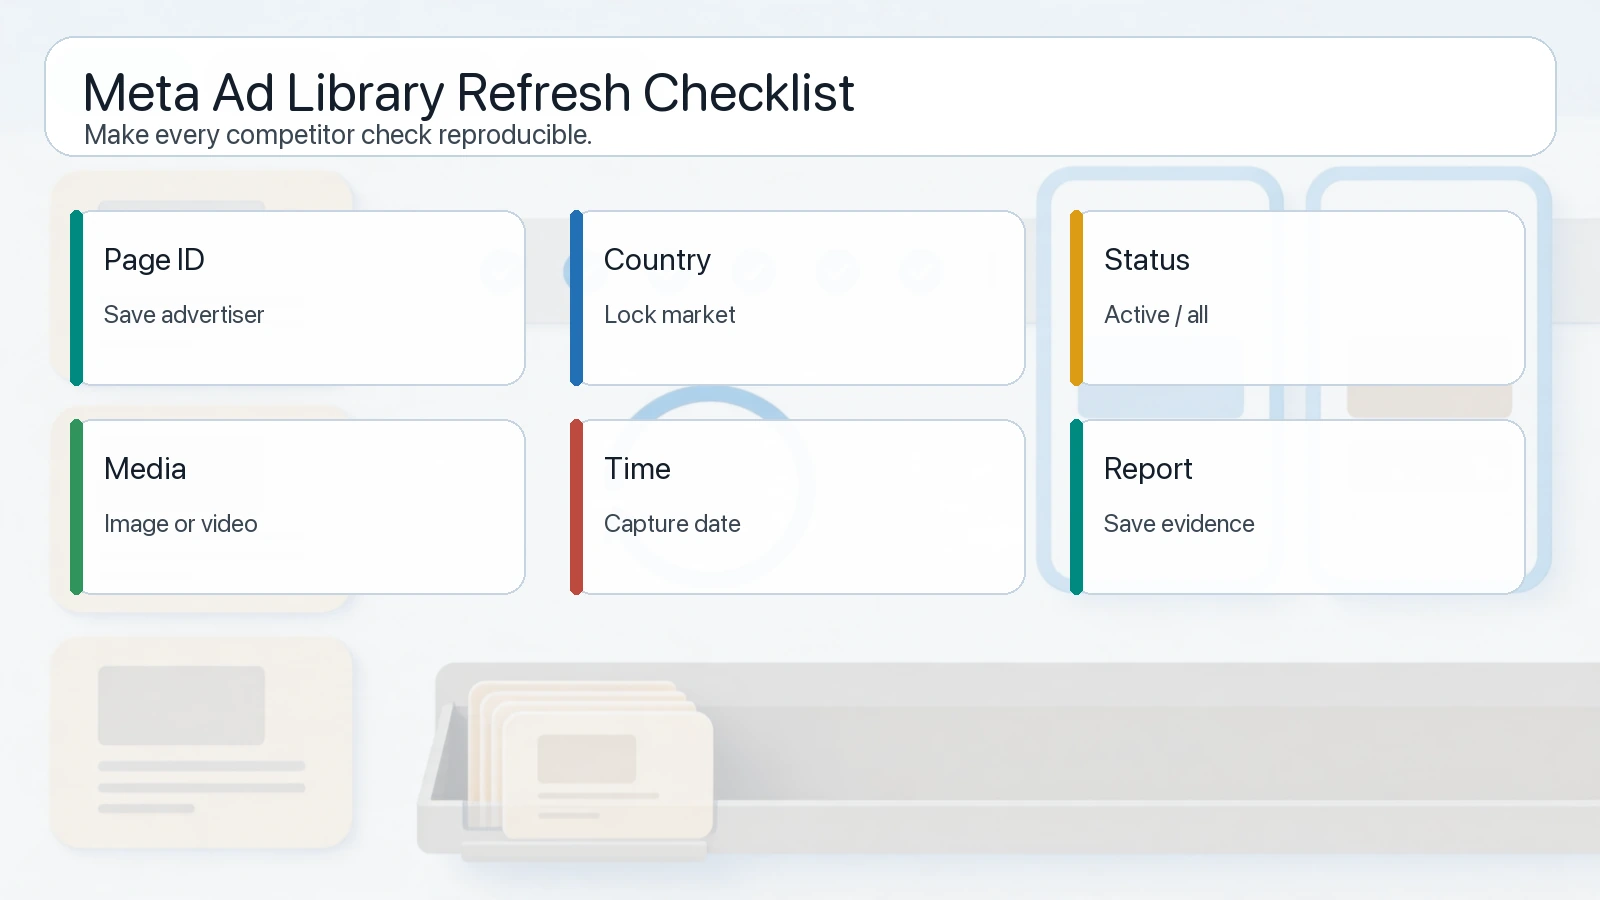Click the orange accent bar on Status card
Viewport: 1600px width, 900px height.
coord(1076,298)
